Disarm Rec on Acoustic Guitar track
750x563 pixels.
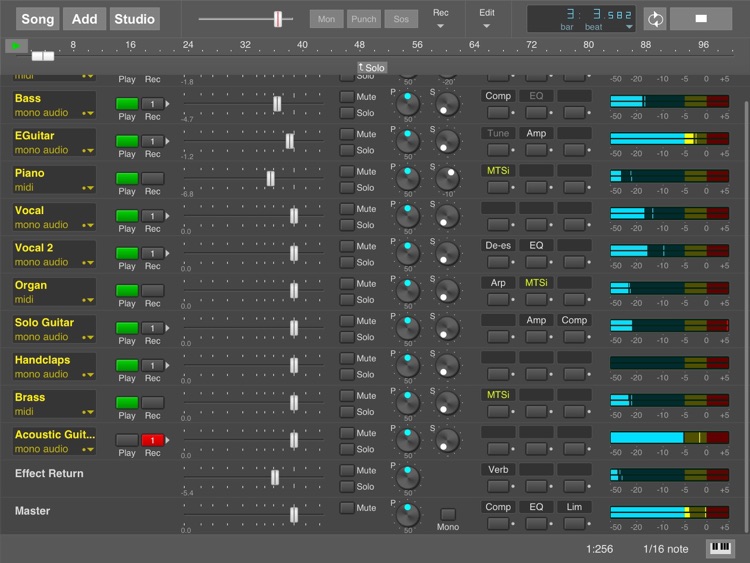153,440
